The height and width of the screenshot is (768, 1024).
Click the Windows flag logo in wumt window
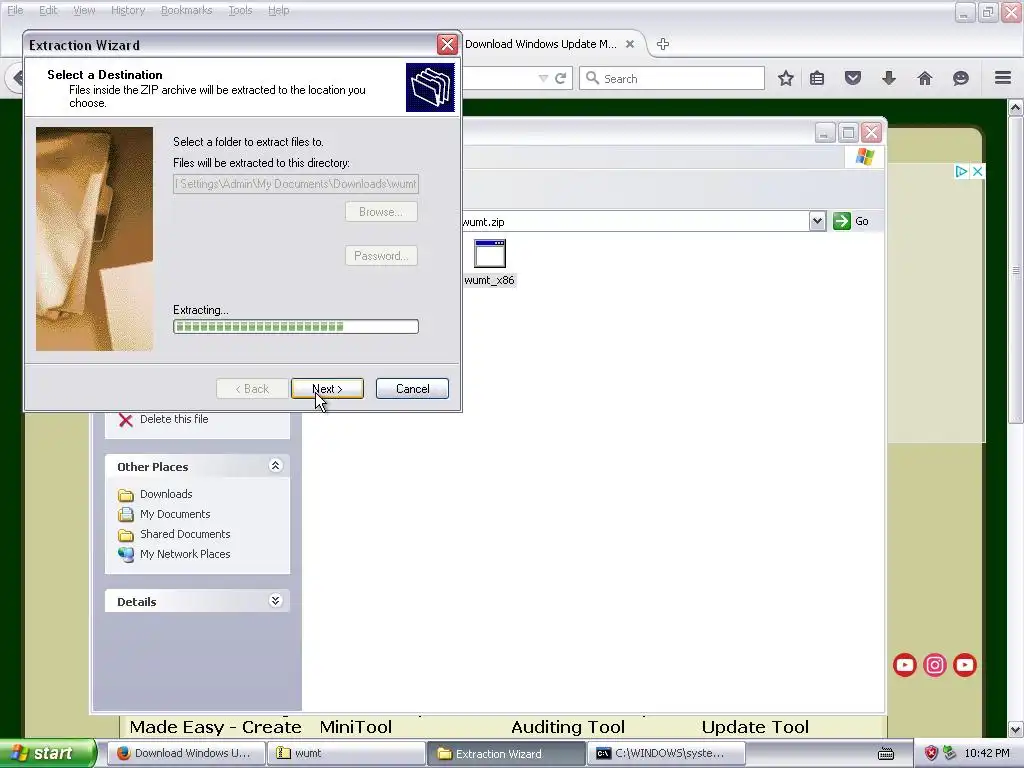point(865,157)
